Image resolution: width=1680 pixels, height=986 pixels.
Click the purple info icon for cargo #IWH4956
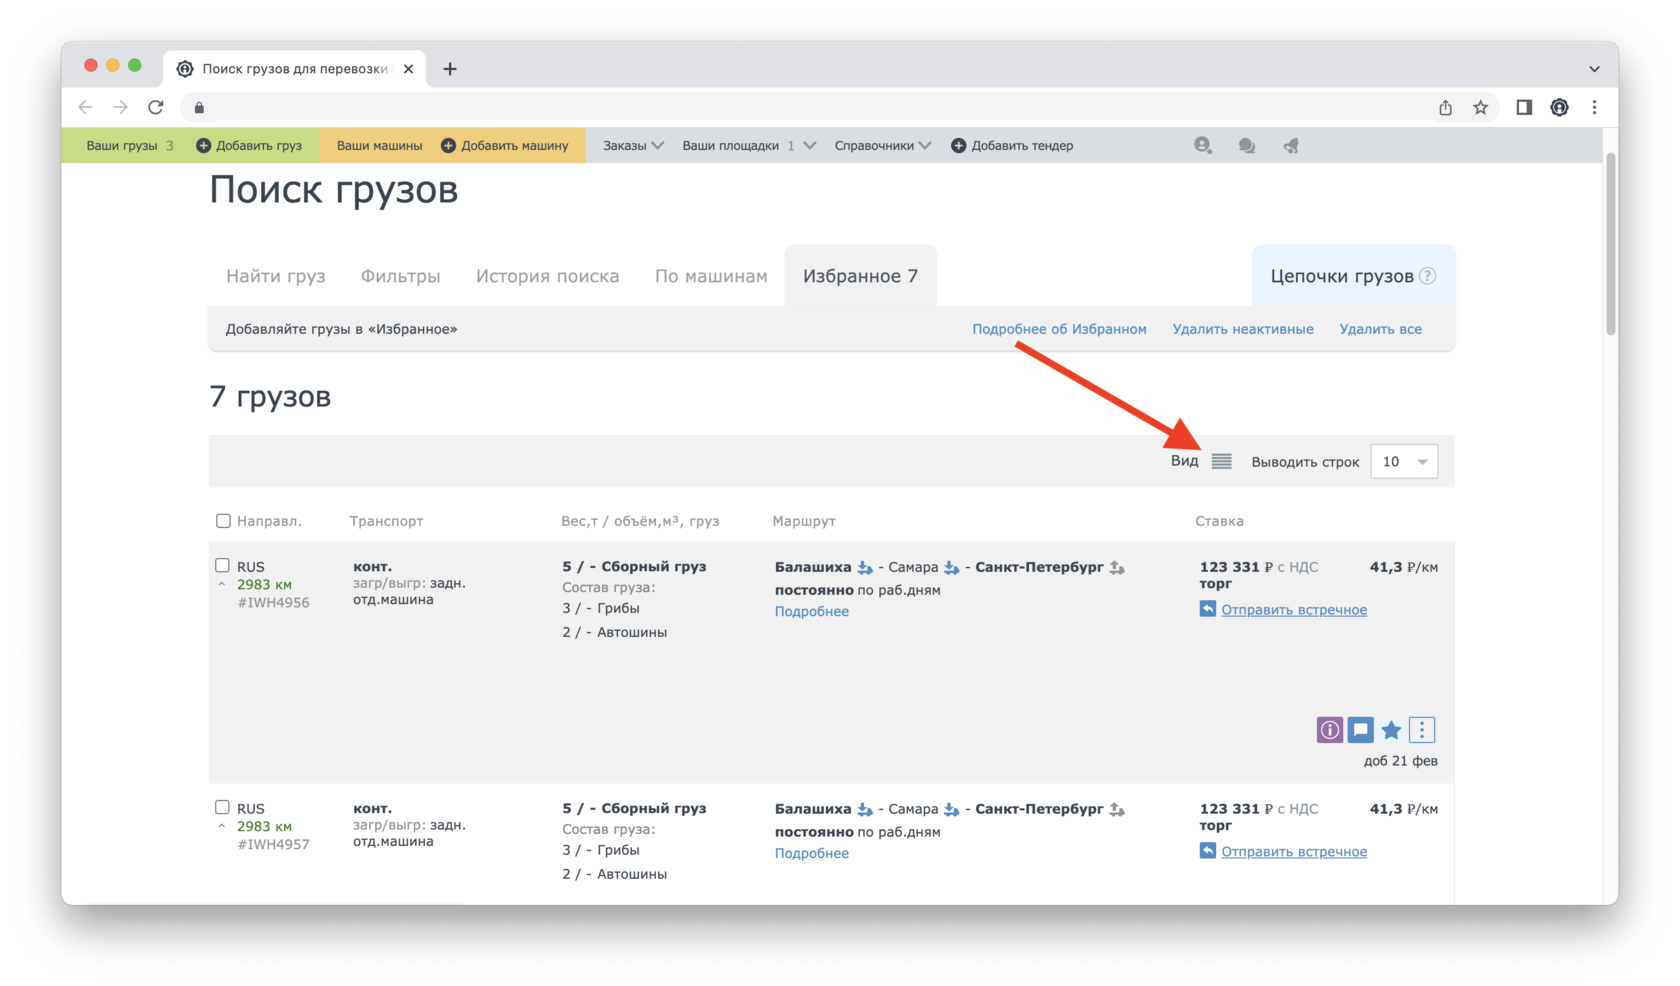(1329, 730)
